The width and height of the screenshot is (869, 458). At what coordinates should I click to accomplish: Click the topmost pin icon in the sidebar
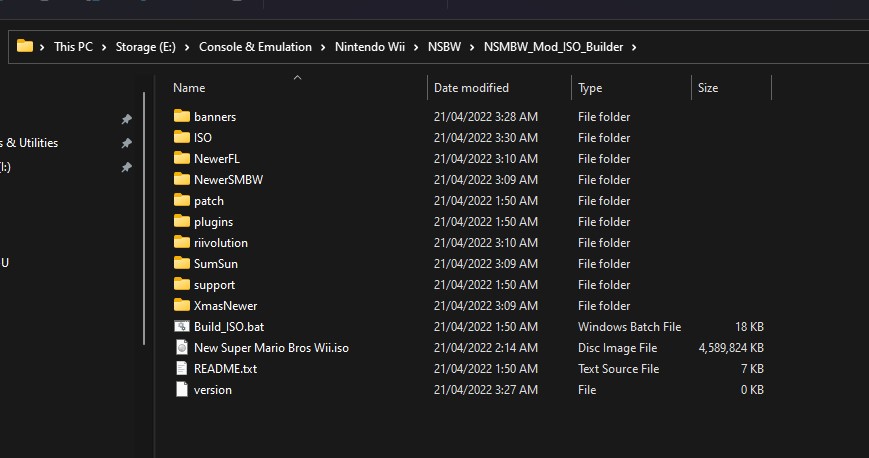click(126, 119)
